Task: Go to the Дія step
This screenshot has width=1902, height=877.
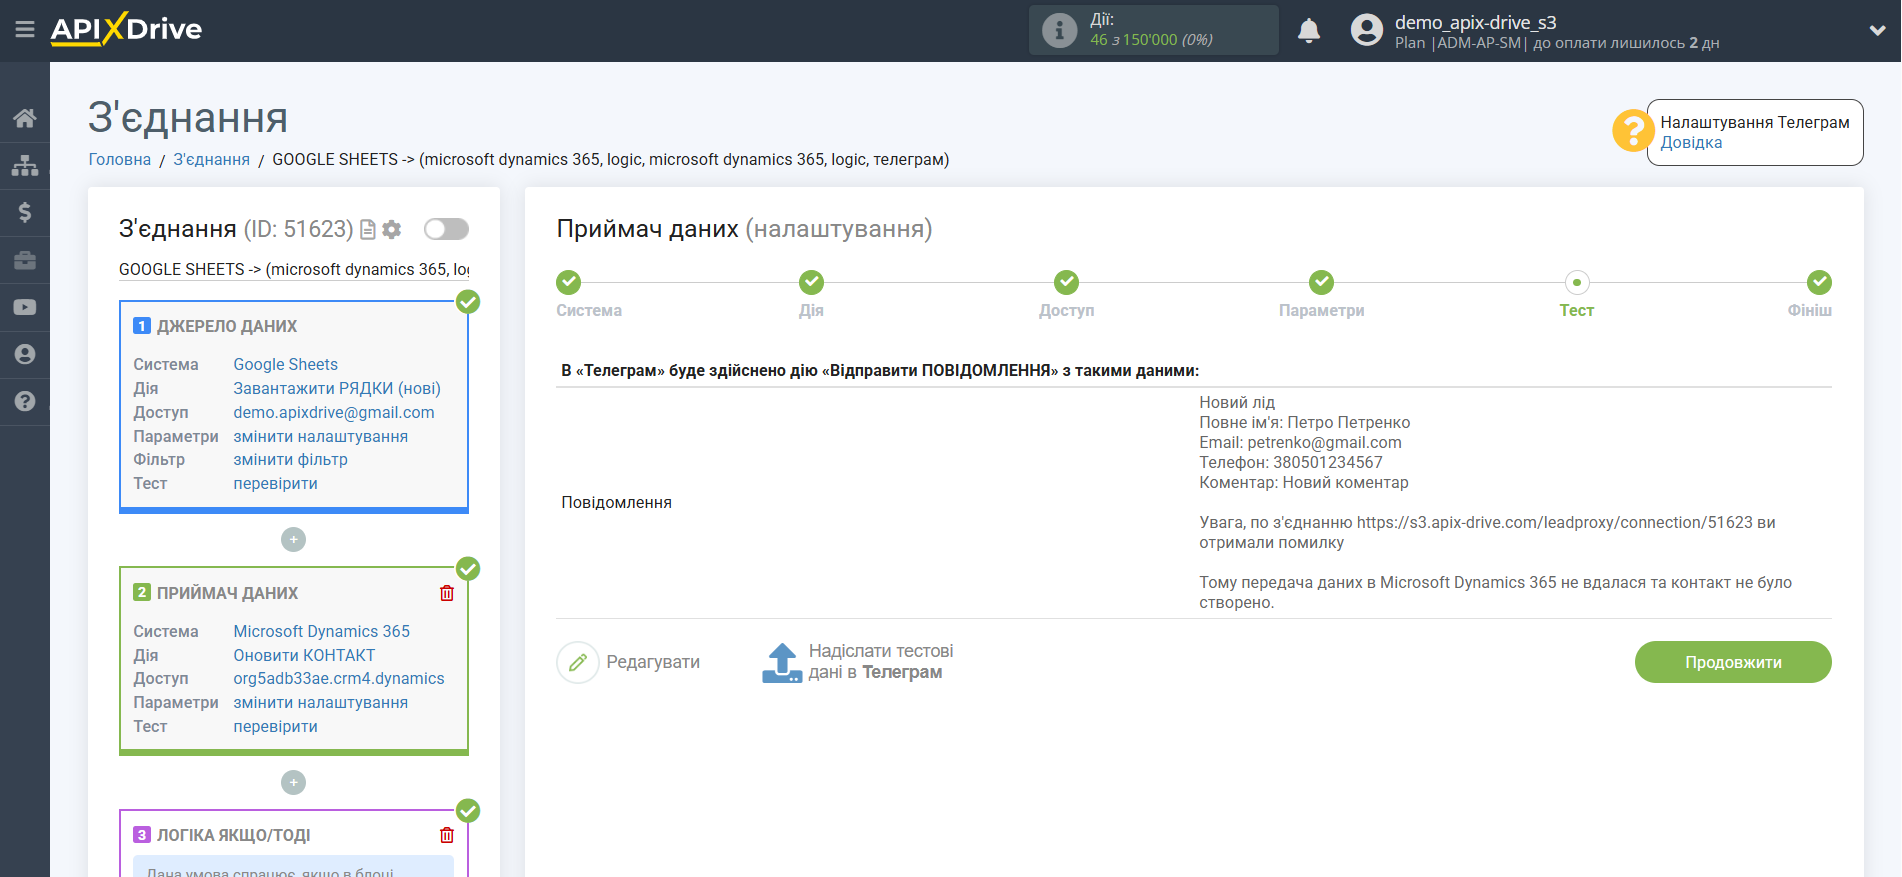Action: tap(811, 294)
